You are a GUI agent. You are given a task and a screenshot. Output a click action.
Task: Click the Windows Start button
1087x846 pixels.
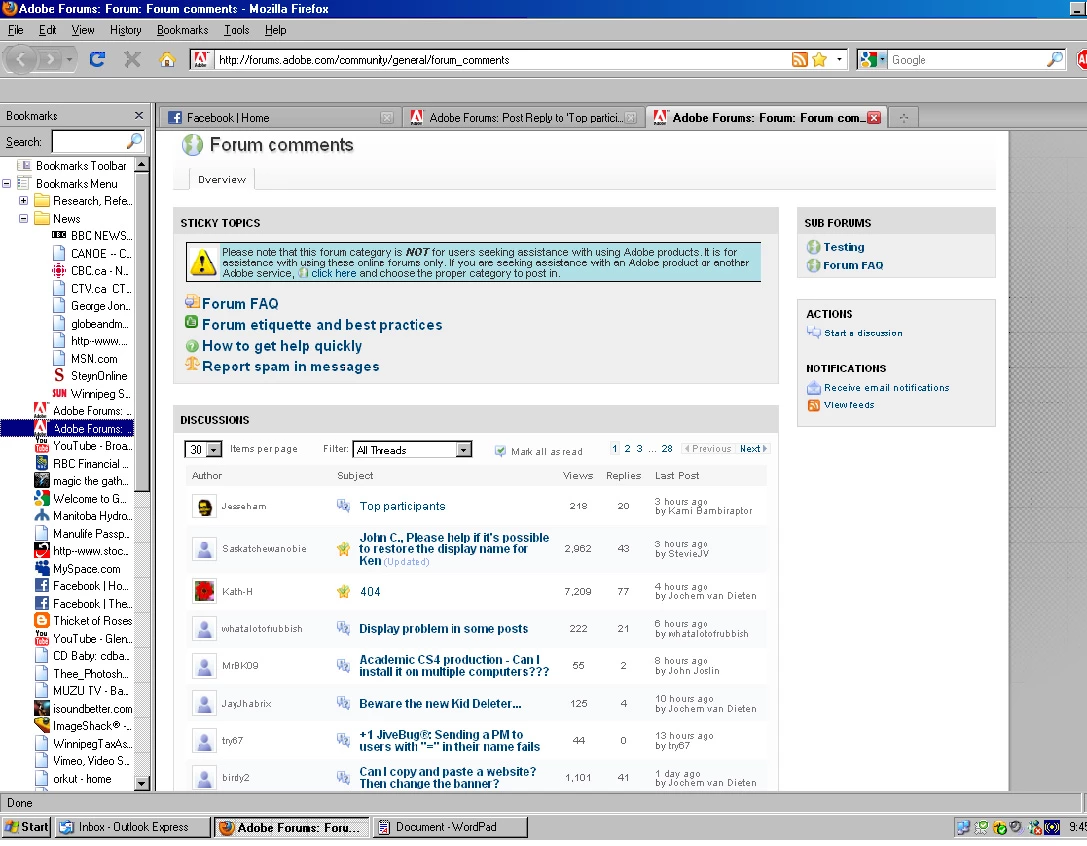(x=26, y=827)
